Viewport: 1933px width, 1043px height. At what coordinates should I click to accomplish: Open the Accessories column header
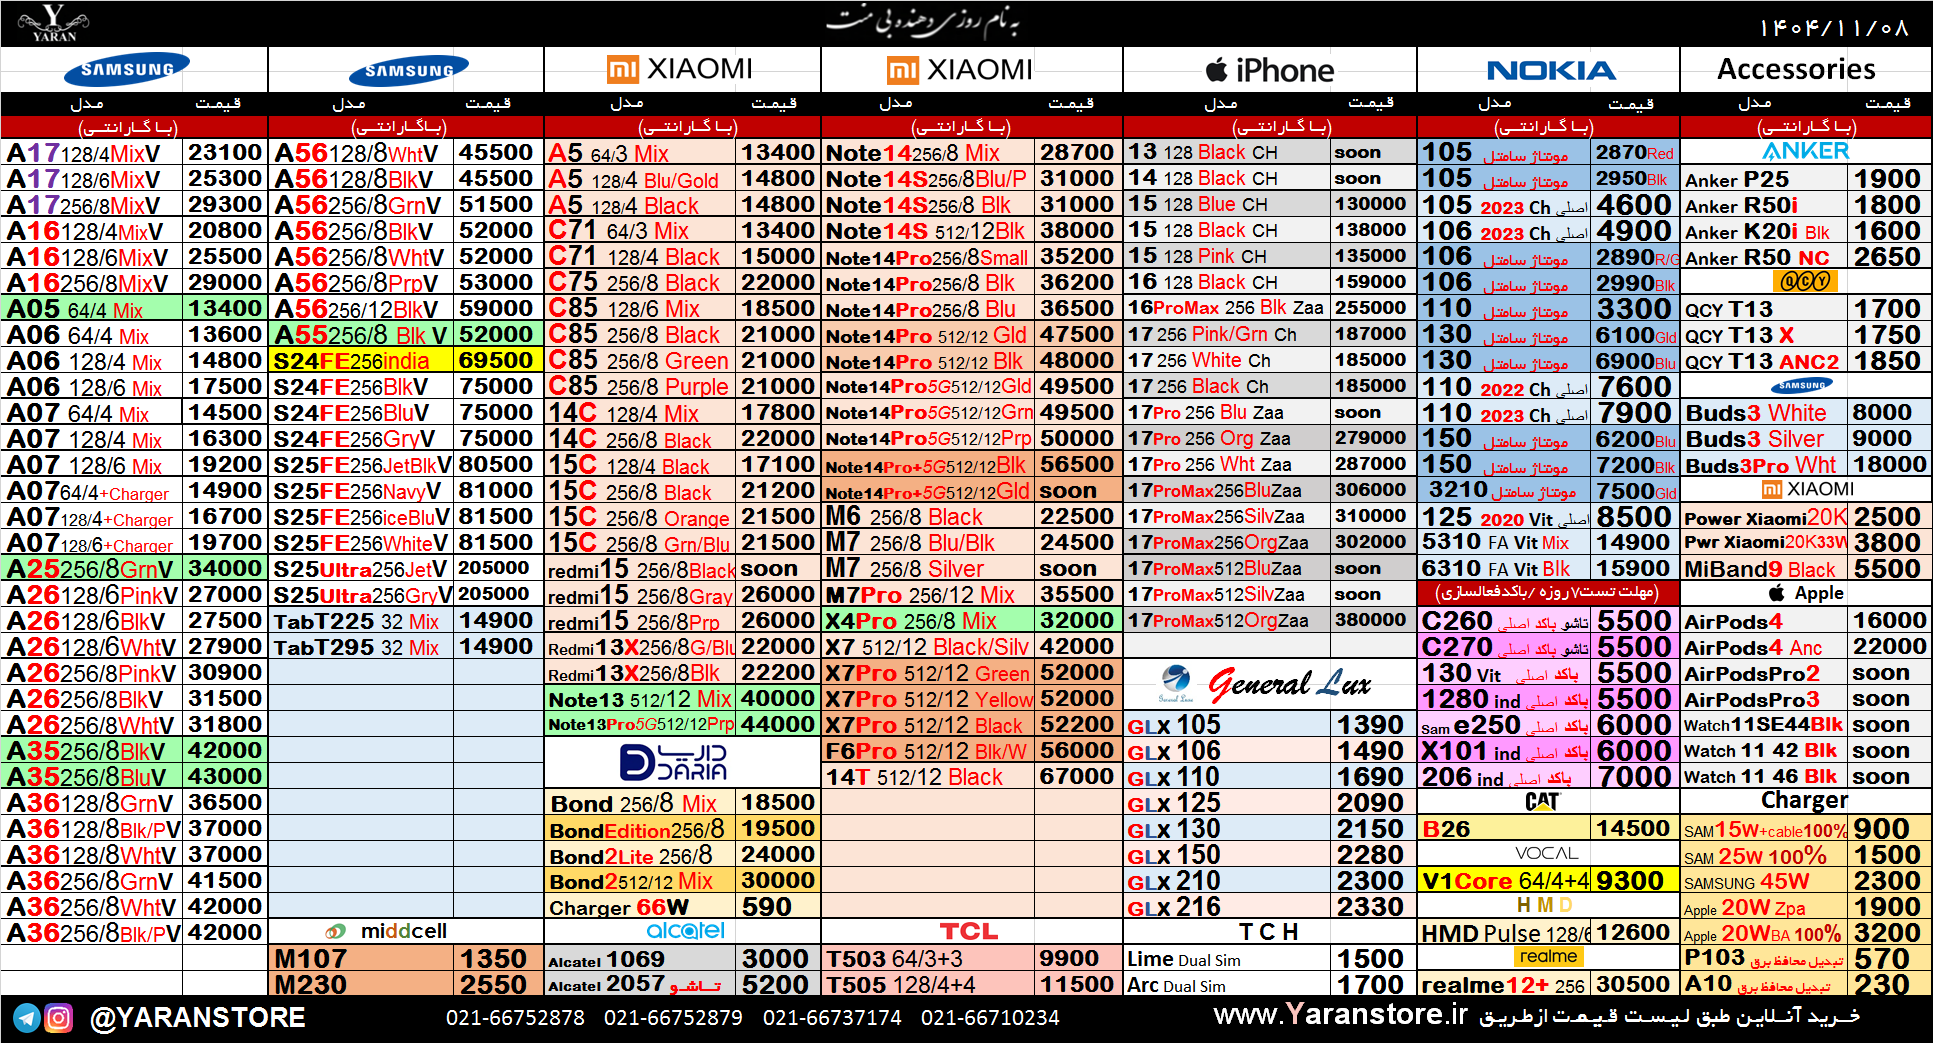point(1796,70)
